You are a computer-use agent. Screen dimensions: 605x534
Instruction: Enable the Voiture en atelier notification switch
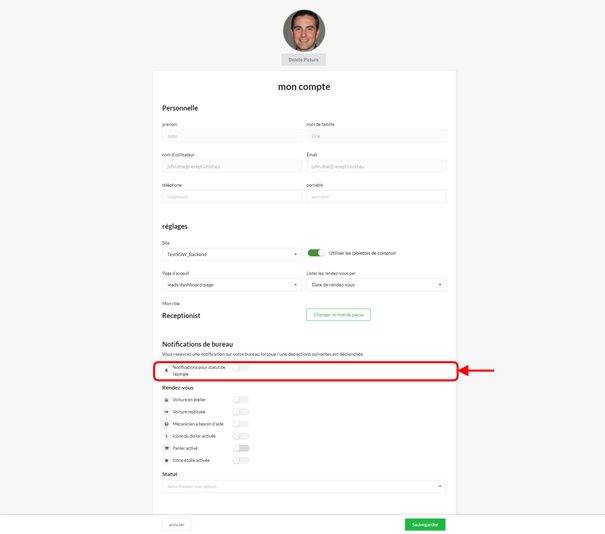pos(241,400)
